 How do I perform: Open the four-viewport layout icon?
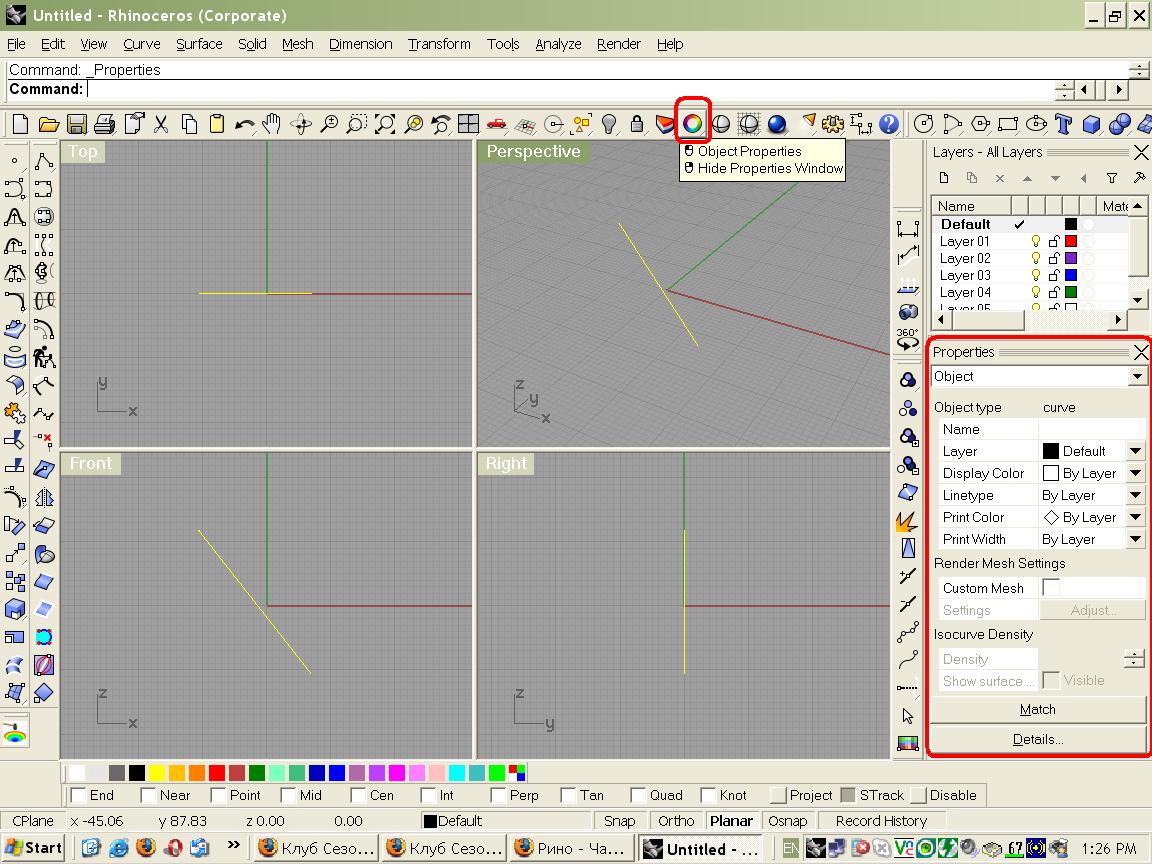pos(468,124)
